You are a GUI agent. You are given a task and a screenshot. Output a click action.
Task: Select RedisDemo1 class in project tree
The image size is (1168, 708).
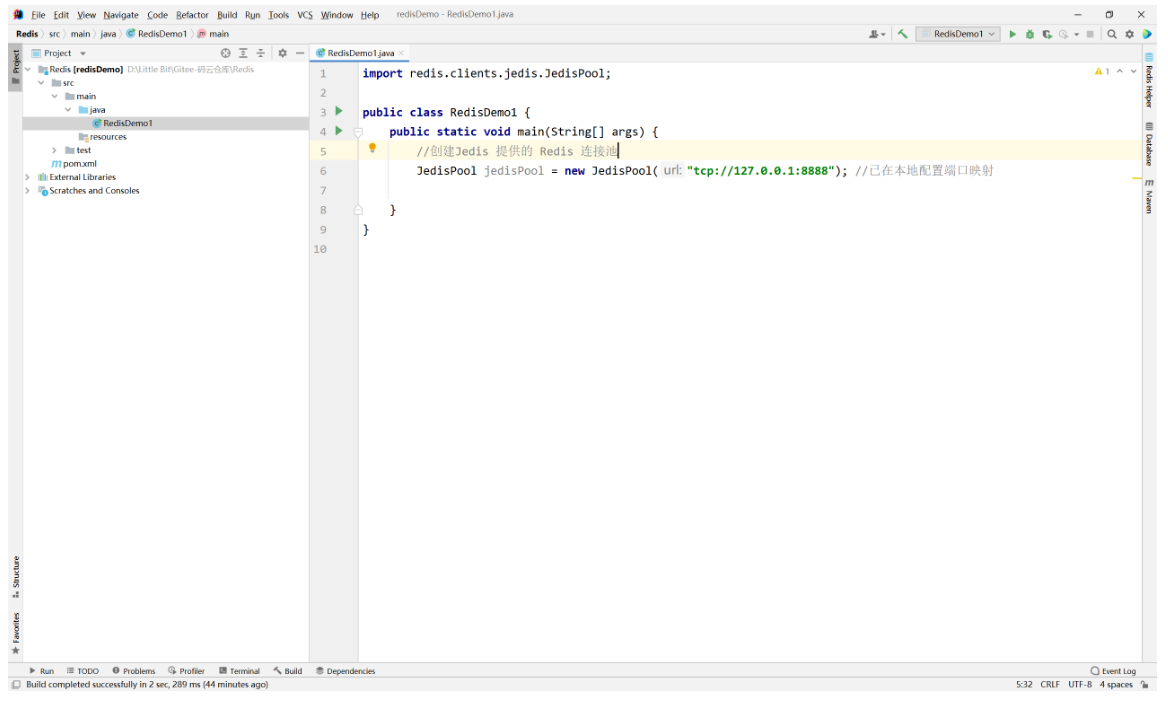click(x=123, y=123)
